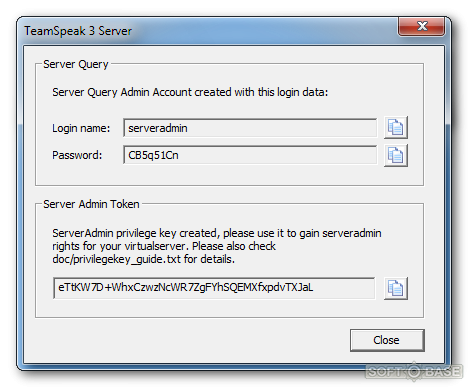Focus the password field showing CB5q51Cn
Image resolution: width=469 pixels, height=388 pixels.
coord(250,155)
